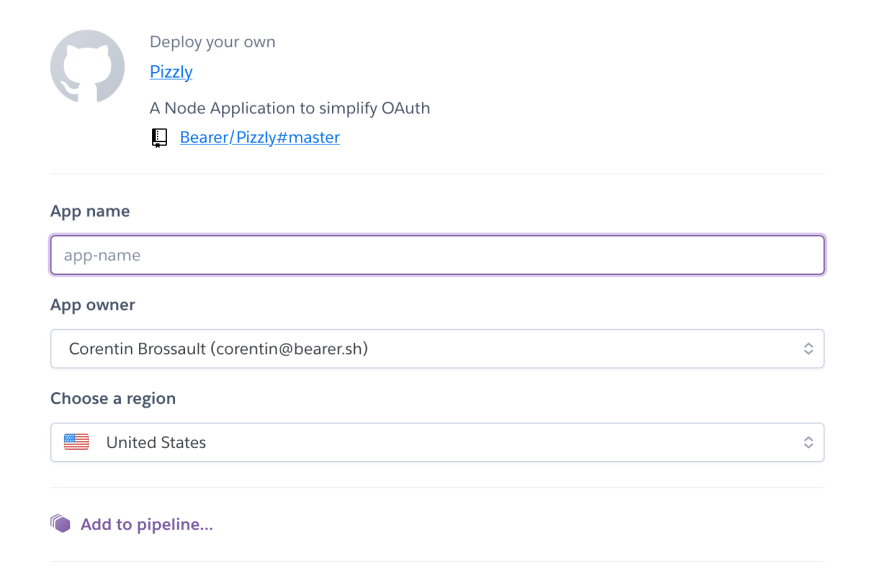Click the app-name placeholder text

[102, 255]
